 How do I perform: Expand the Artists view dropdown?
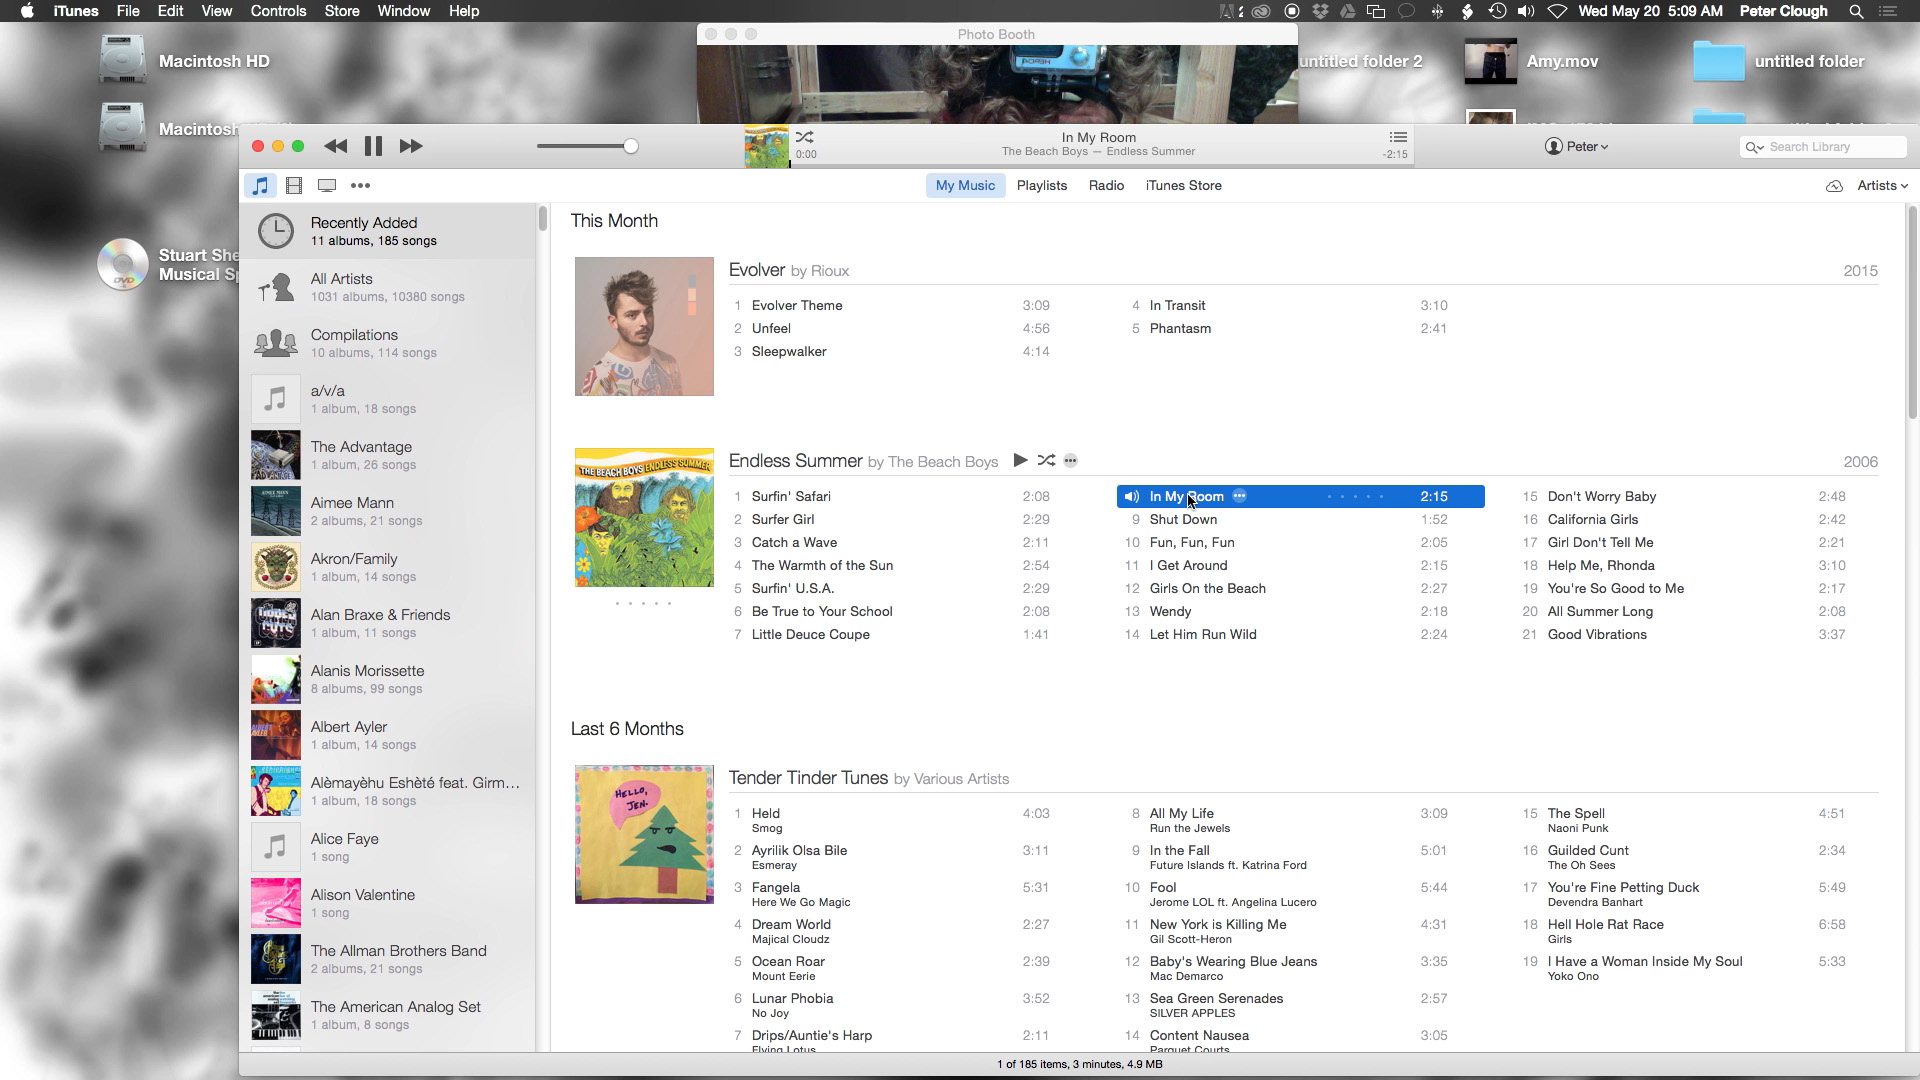pos(1882,186)
